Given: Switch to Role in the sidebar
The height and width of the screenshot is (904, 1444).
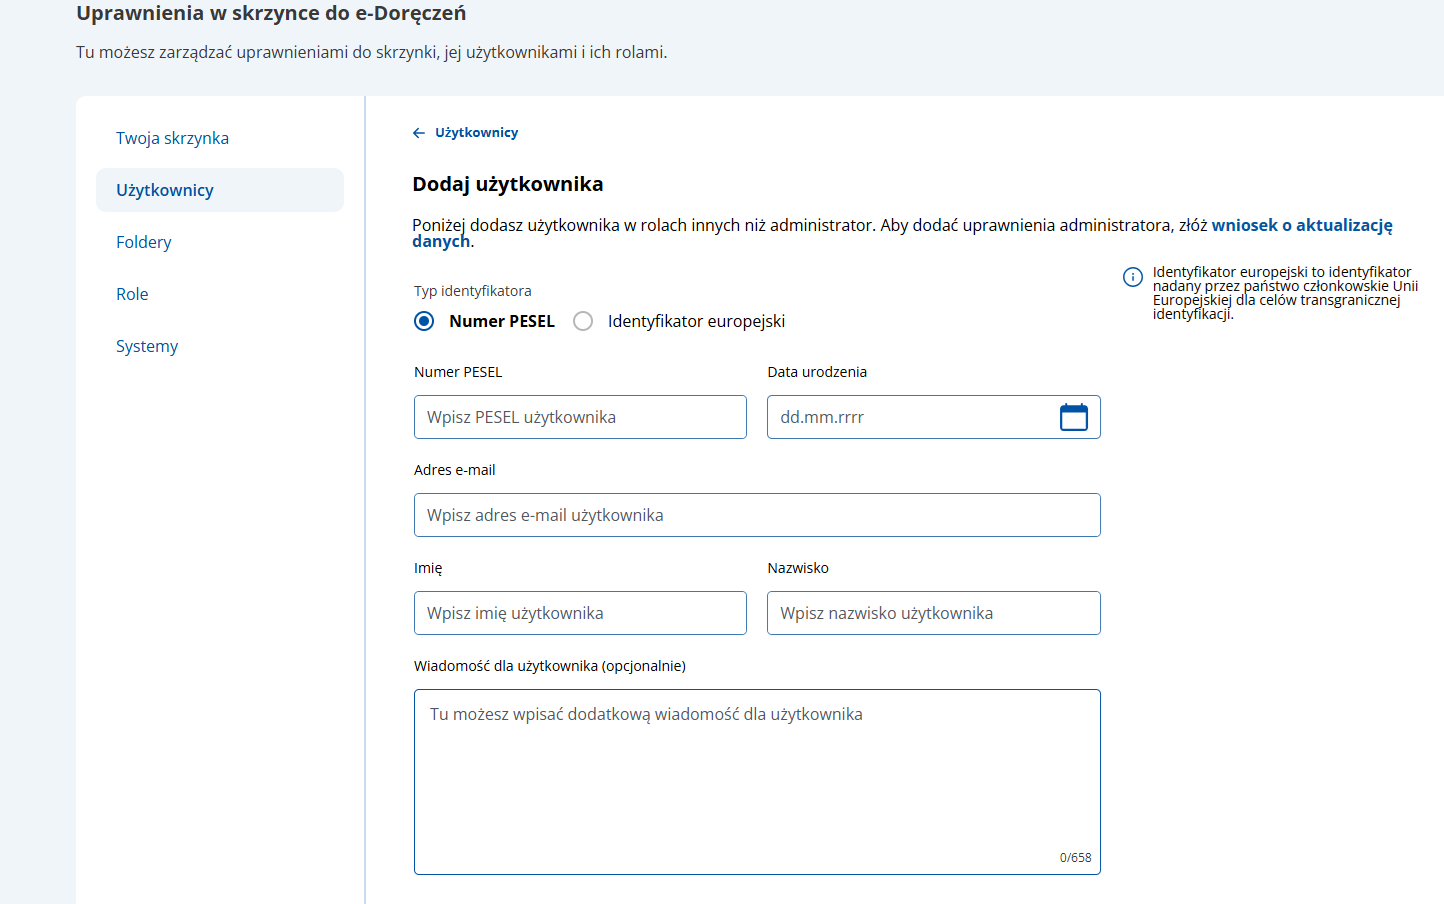Looking at the screenshot, I should tap(132, 294).
